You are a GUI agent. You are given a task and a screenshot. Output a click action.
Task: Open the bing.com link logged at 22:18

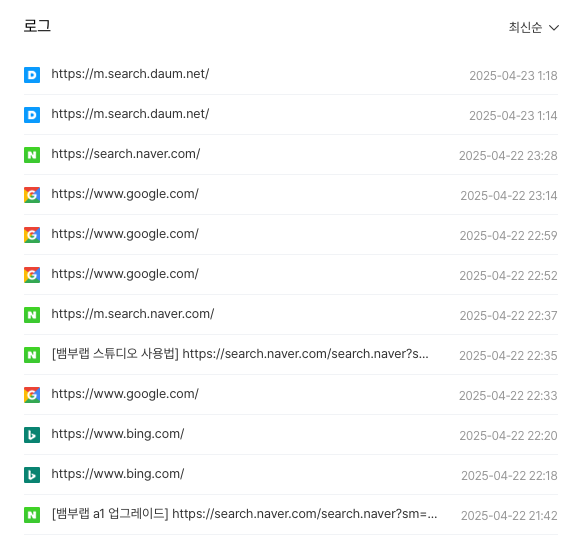(118, 474)
